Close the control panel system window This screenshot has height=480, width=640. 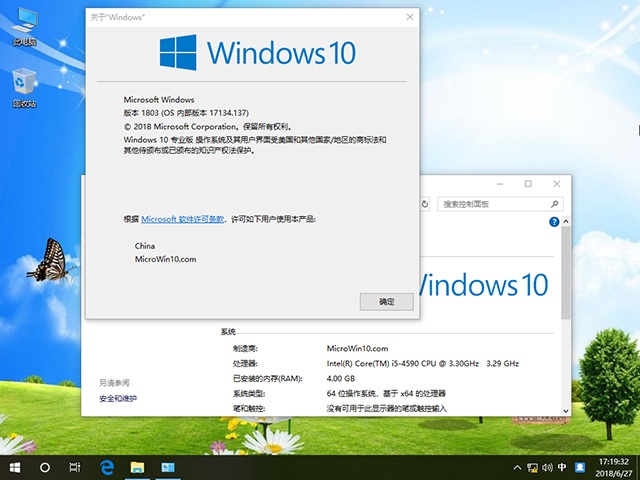click(556, 184)
